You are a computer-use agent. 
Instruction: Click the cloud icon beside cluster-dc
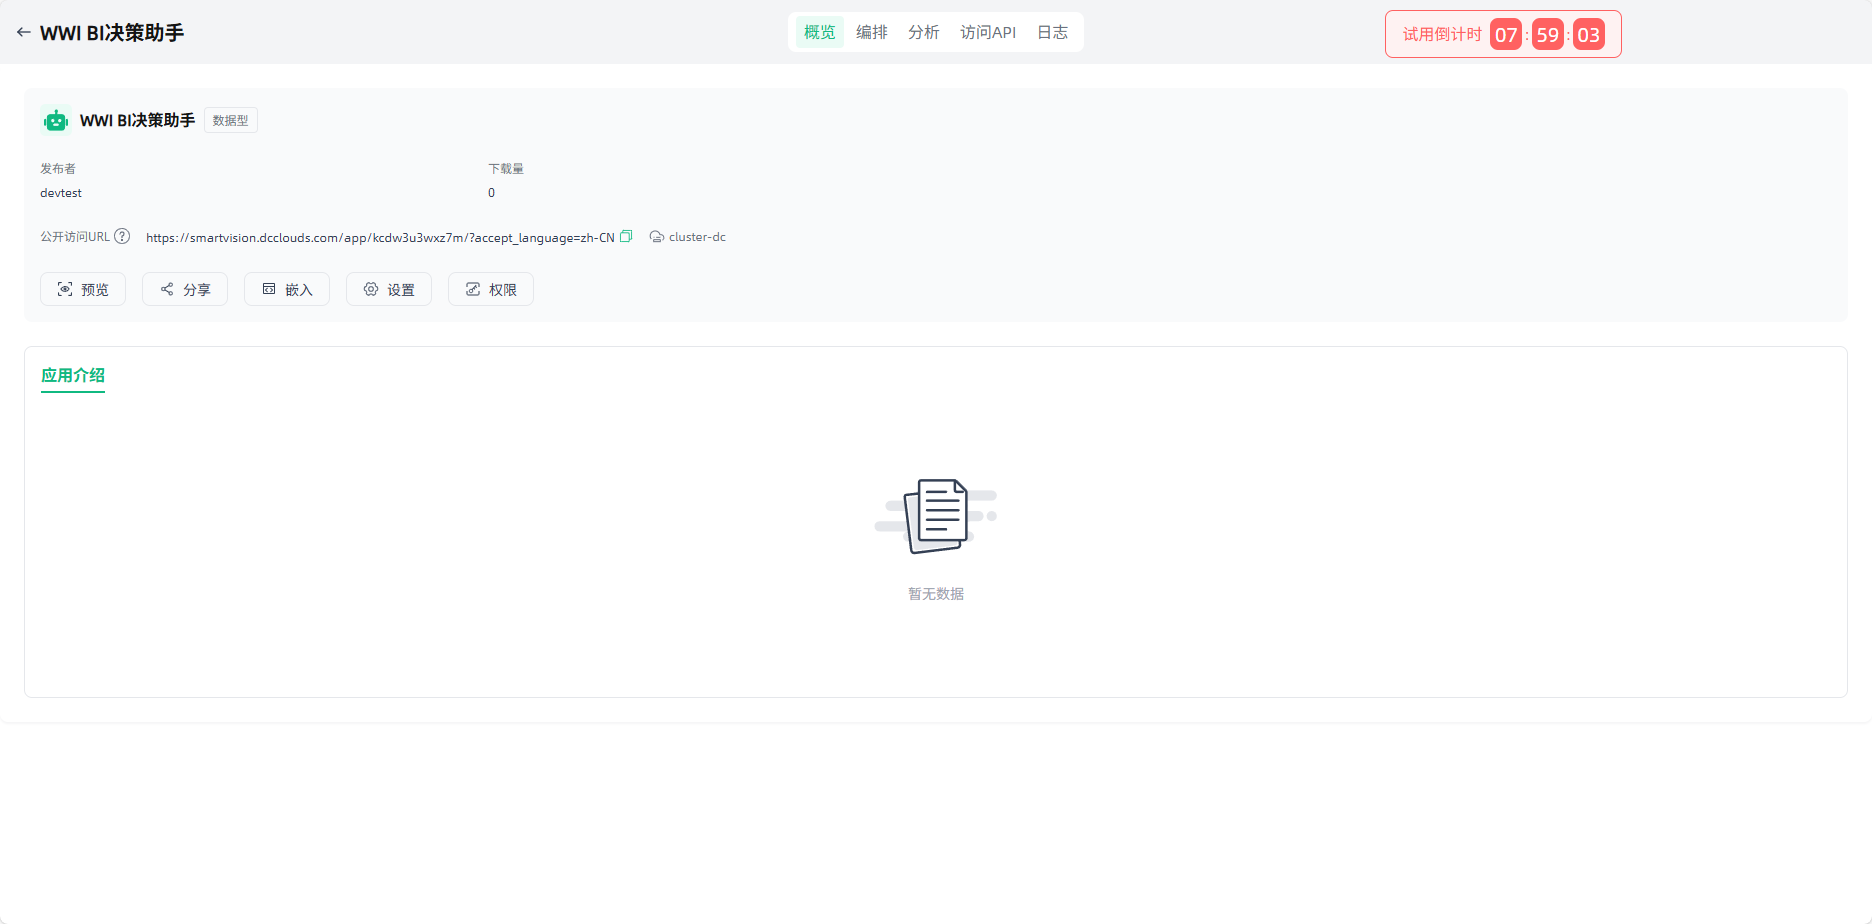tap(656, 237)
